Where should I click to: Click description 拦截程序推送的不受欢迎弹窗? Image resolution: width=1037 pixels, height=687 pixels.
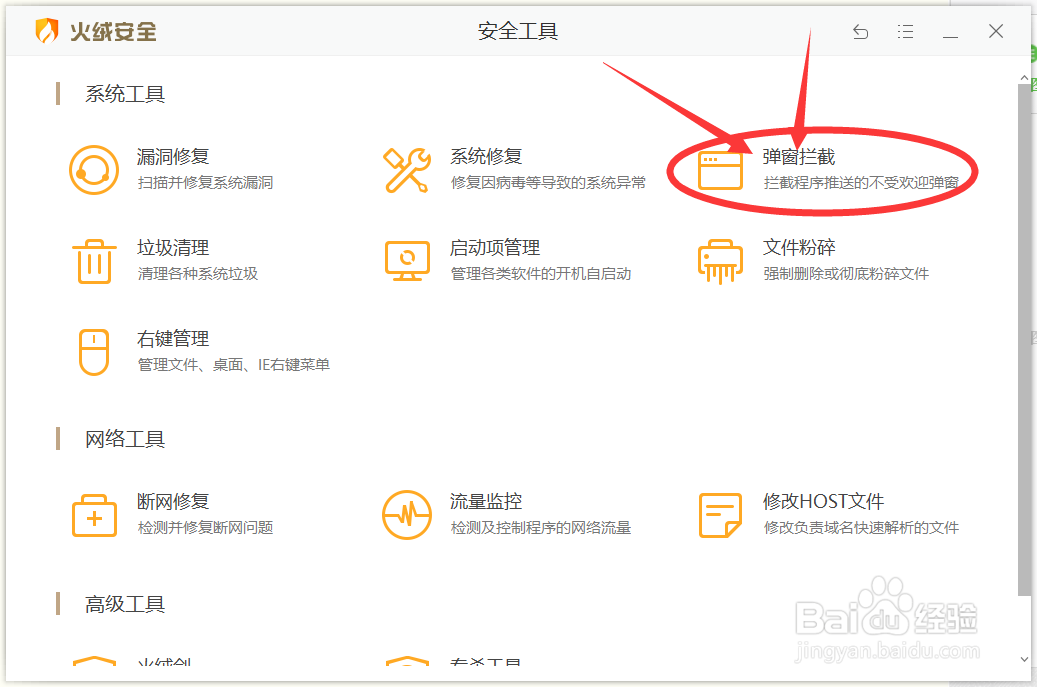tap(861, 182)
